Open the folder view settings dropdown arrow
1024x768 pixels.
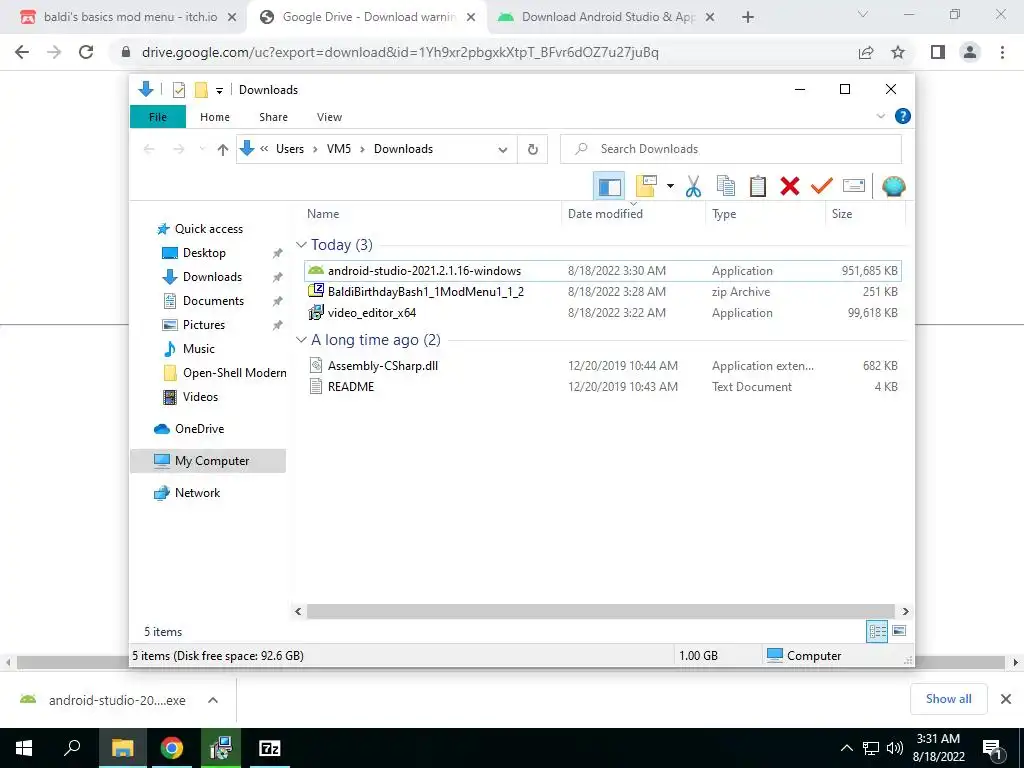(x=670, y=186)
